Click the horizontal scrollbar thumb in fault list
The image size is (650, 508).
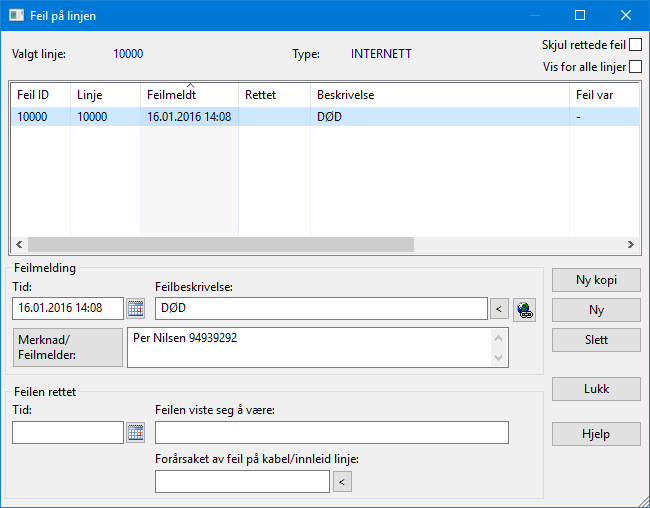point(221,245)
